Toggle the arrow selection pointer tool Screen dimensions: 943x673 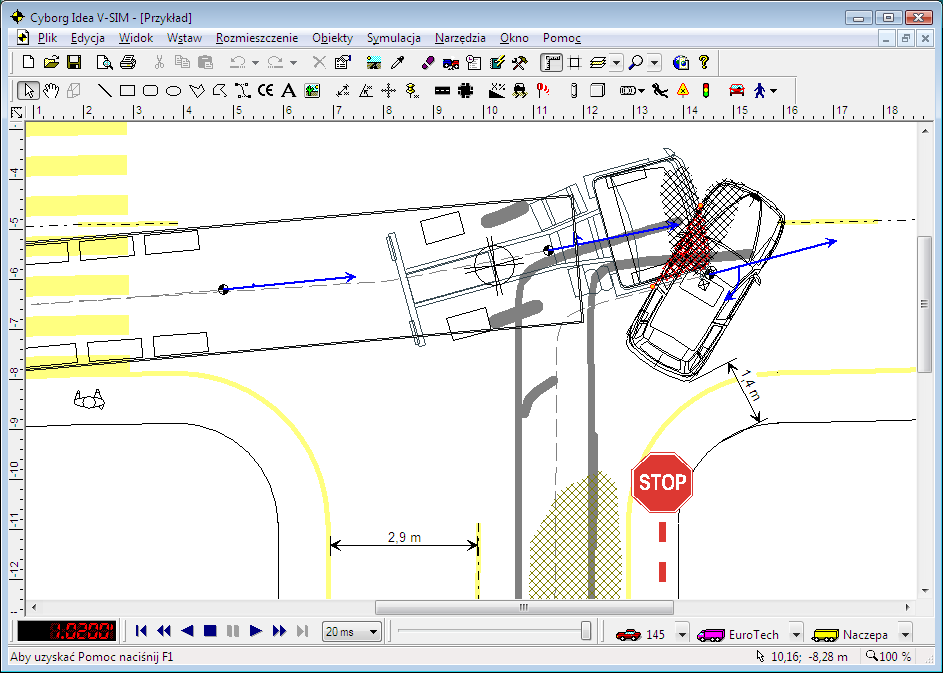28,90
